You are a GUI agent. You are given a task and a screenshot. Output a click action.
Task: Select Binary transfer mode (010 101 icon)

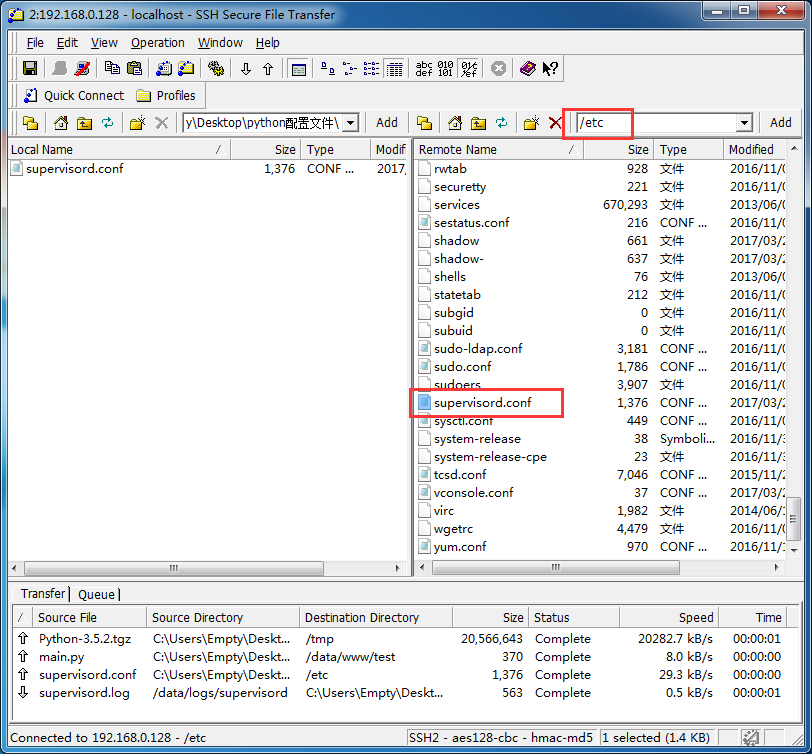(445, 68)
